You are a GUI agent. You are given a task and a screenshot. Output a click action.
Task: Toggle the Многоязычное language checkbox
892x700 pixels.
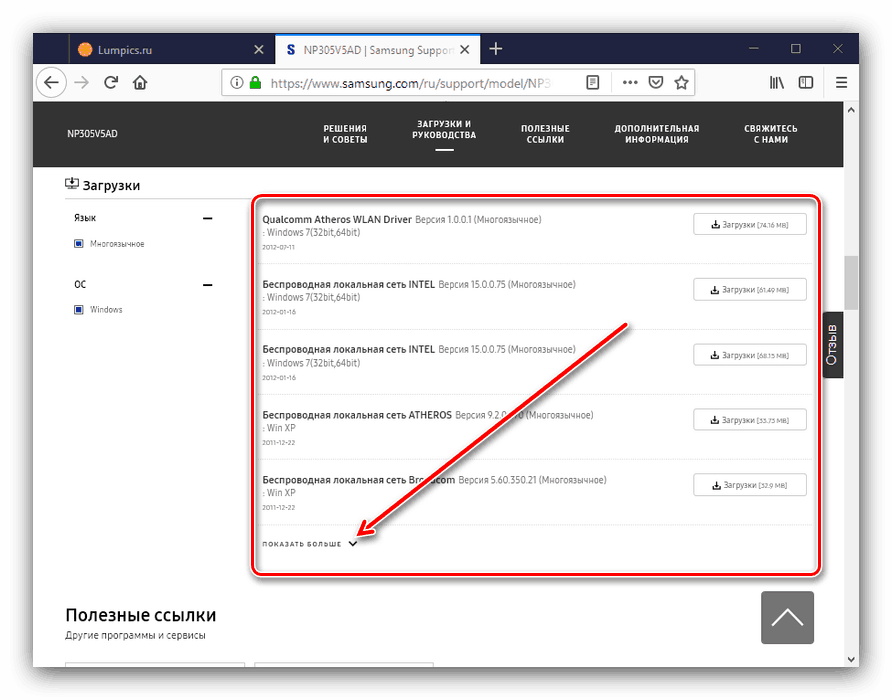point(79,244)
